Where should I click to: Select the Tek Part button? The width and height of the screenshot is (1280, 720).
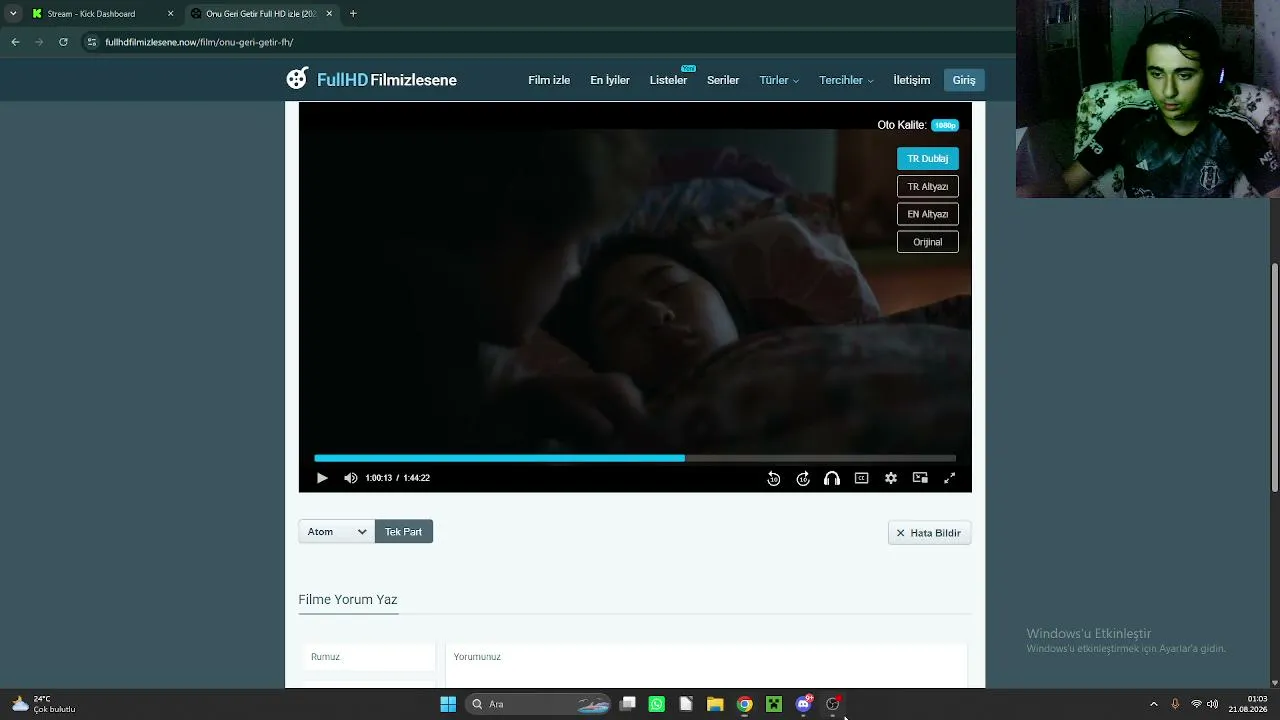pyautogui.click(x=404, y=532)
